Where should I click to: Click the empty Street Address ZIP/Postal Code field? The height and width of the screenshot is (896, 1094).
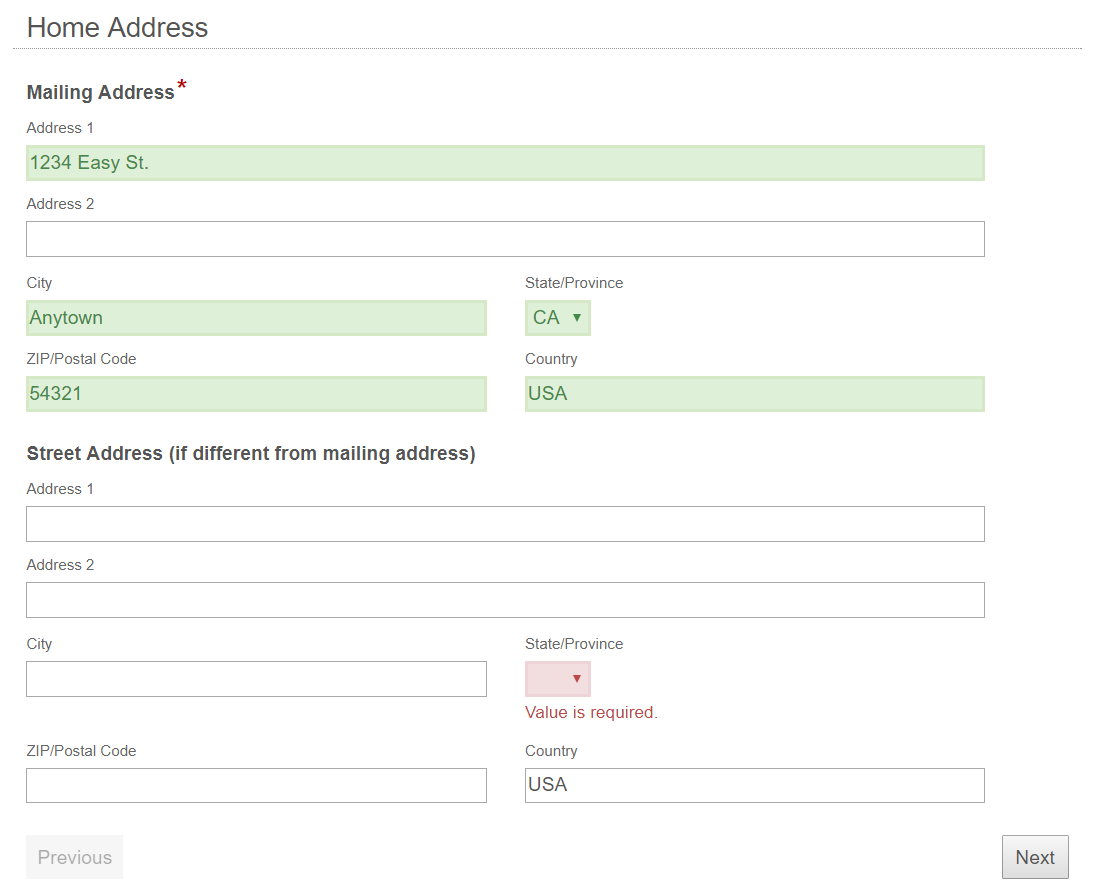pos(256,785)
